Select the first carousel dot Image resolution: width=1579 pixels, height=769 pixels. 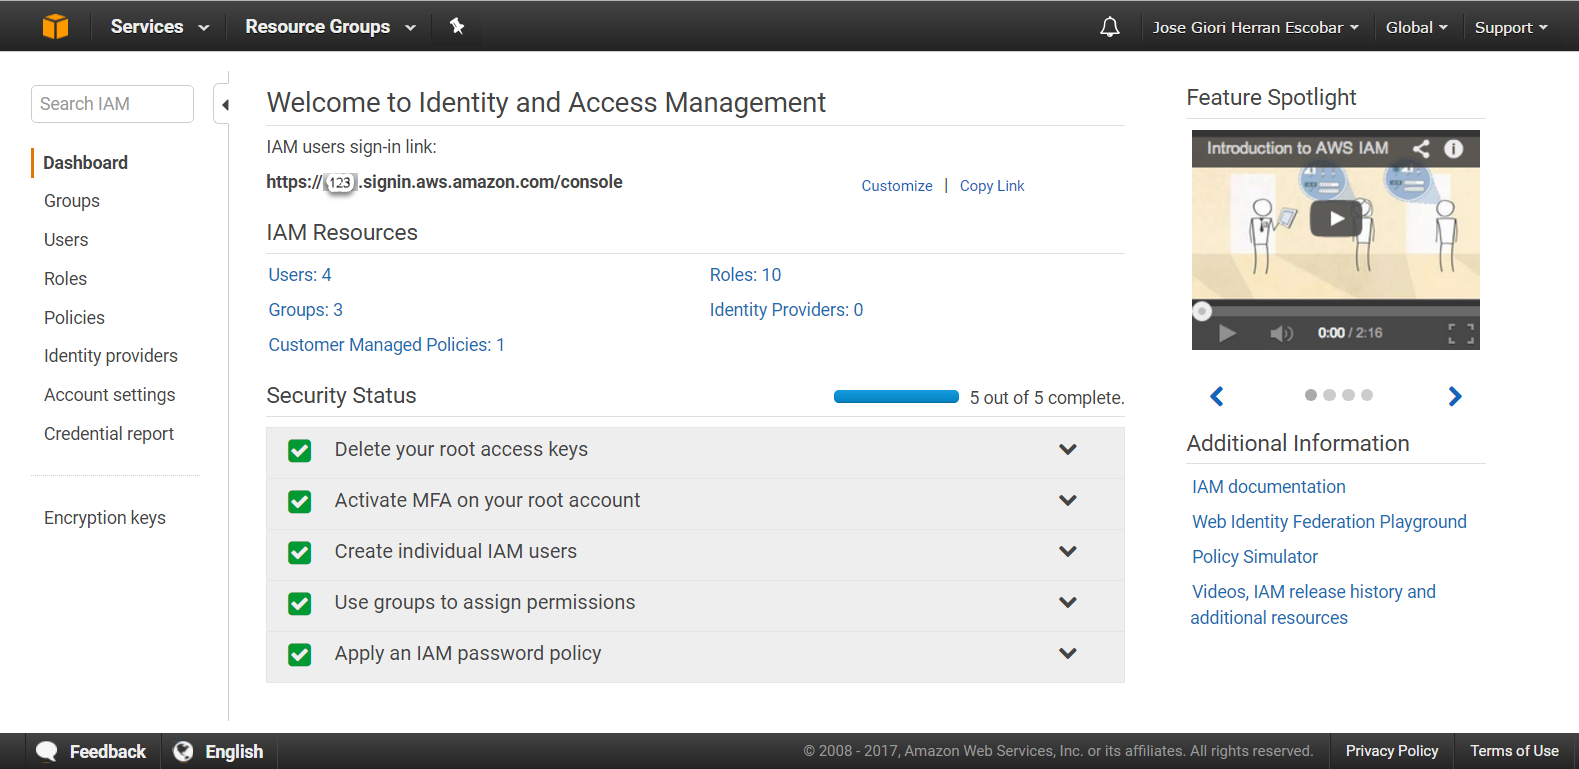coord(1311,395)
